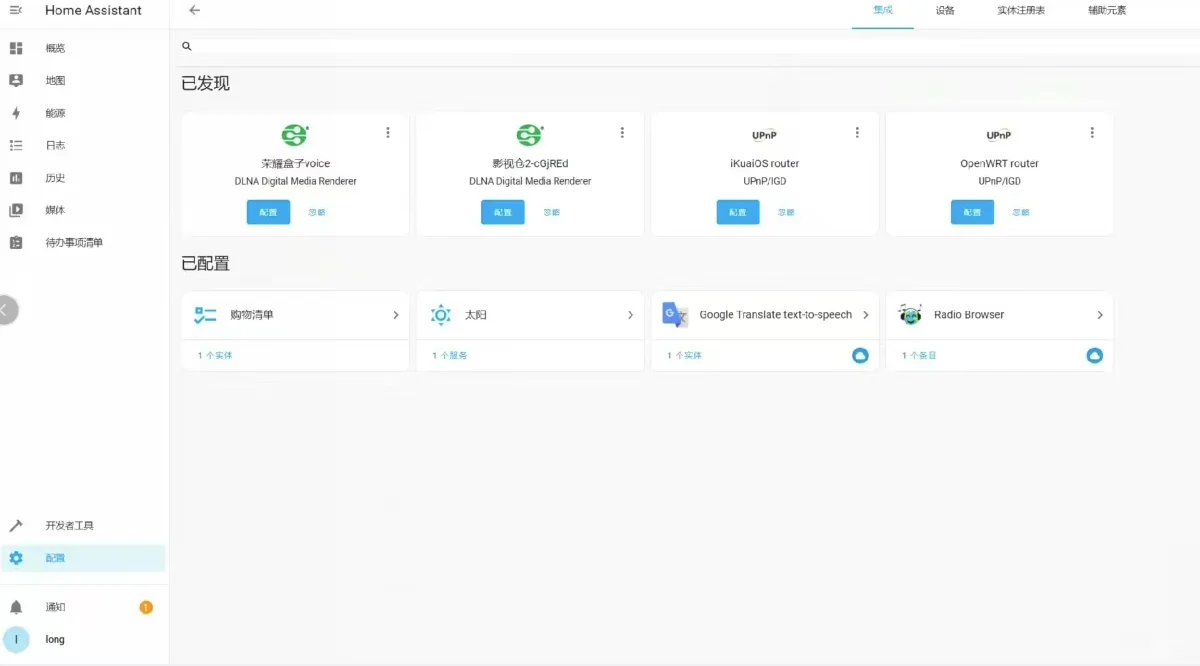Ignore the 荣耀盒子voice discovery
1200x666 pixels.
(x=317, y=212)
